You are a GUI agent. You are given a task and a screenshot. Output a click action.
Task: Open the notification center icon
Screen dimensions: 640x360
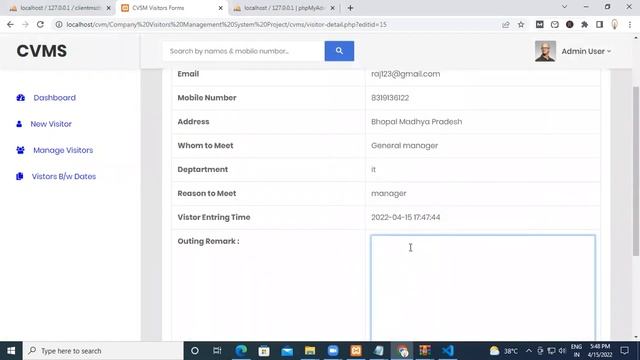coord(624,351)
